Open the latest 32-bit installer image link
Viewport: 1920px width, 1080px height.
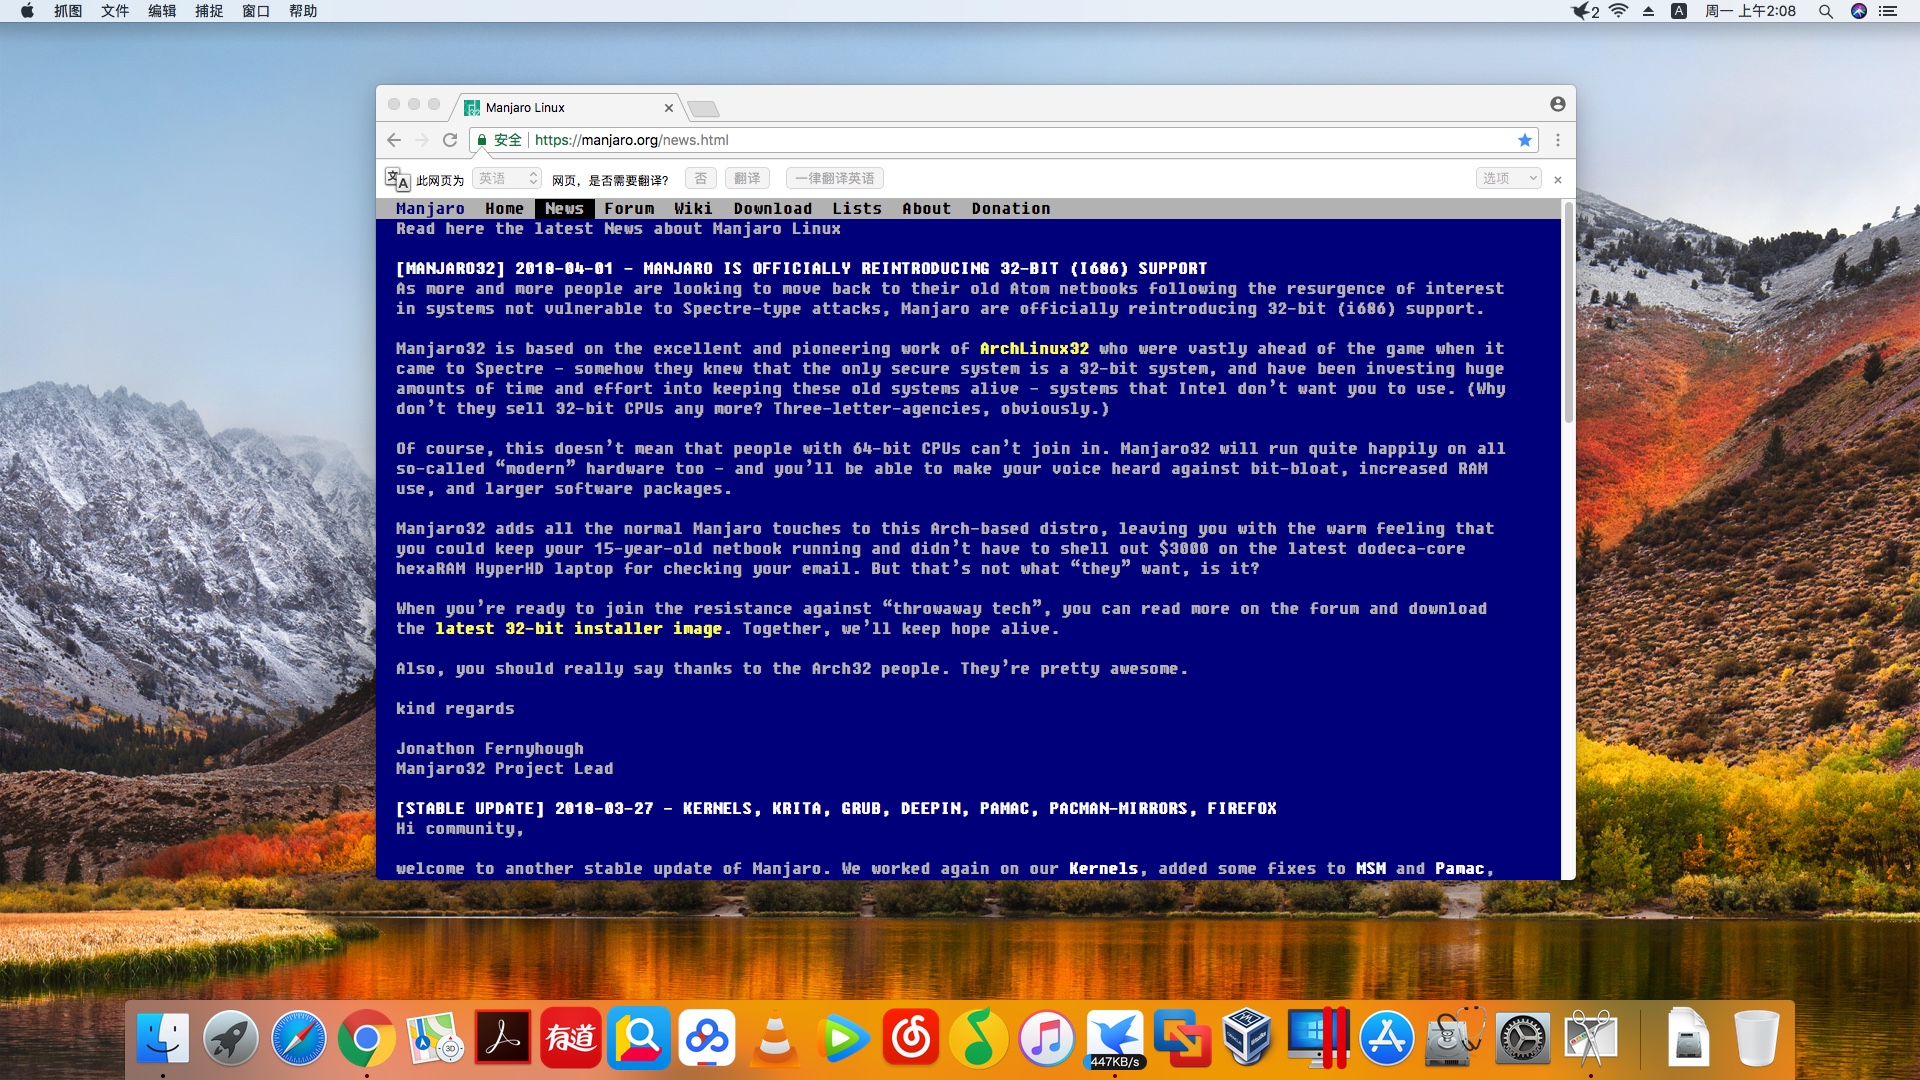click(578, 629)
